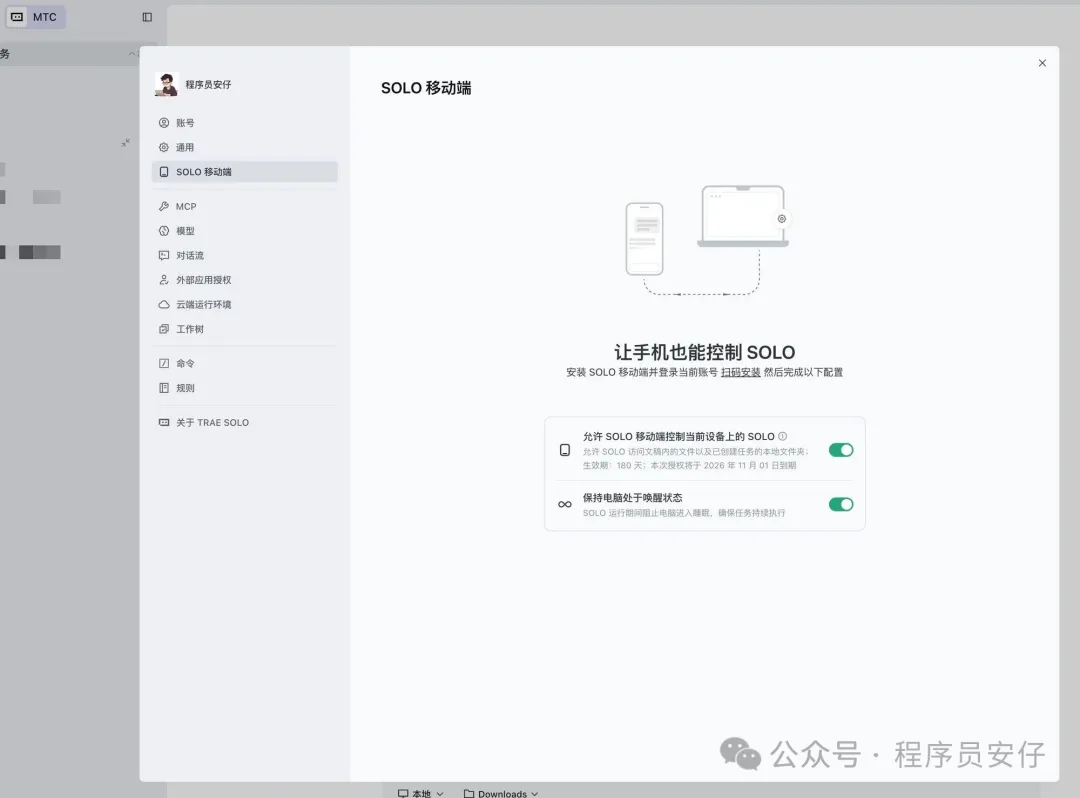The height and width of the screenshot is (798, 1080).
Task: Open the Downloads folder dropdown
Action: click(x=501, y=793)
